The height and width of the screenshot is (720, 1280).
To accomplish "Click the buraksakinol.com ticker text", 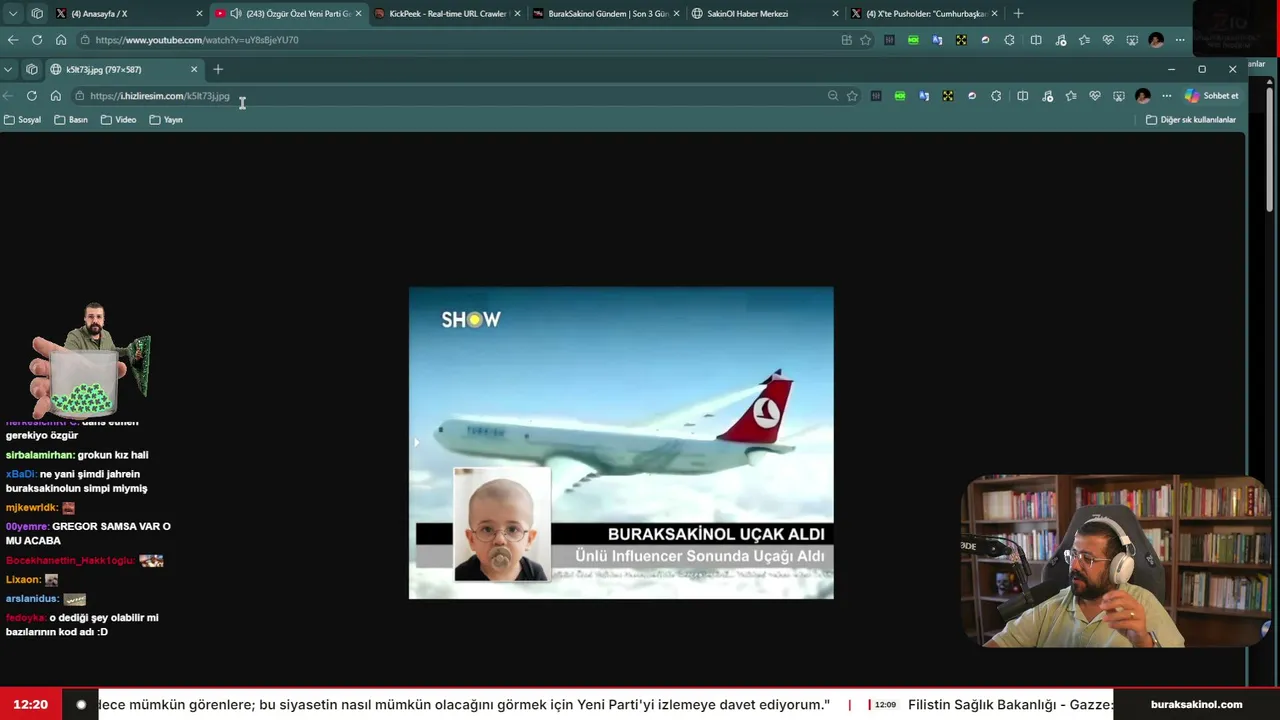I will (1196, 705).
